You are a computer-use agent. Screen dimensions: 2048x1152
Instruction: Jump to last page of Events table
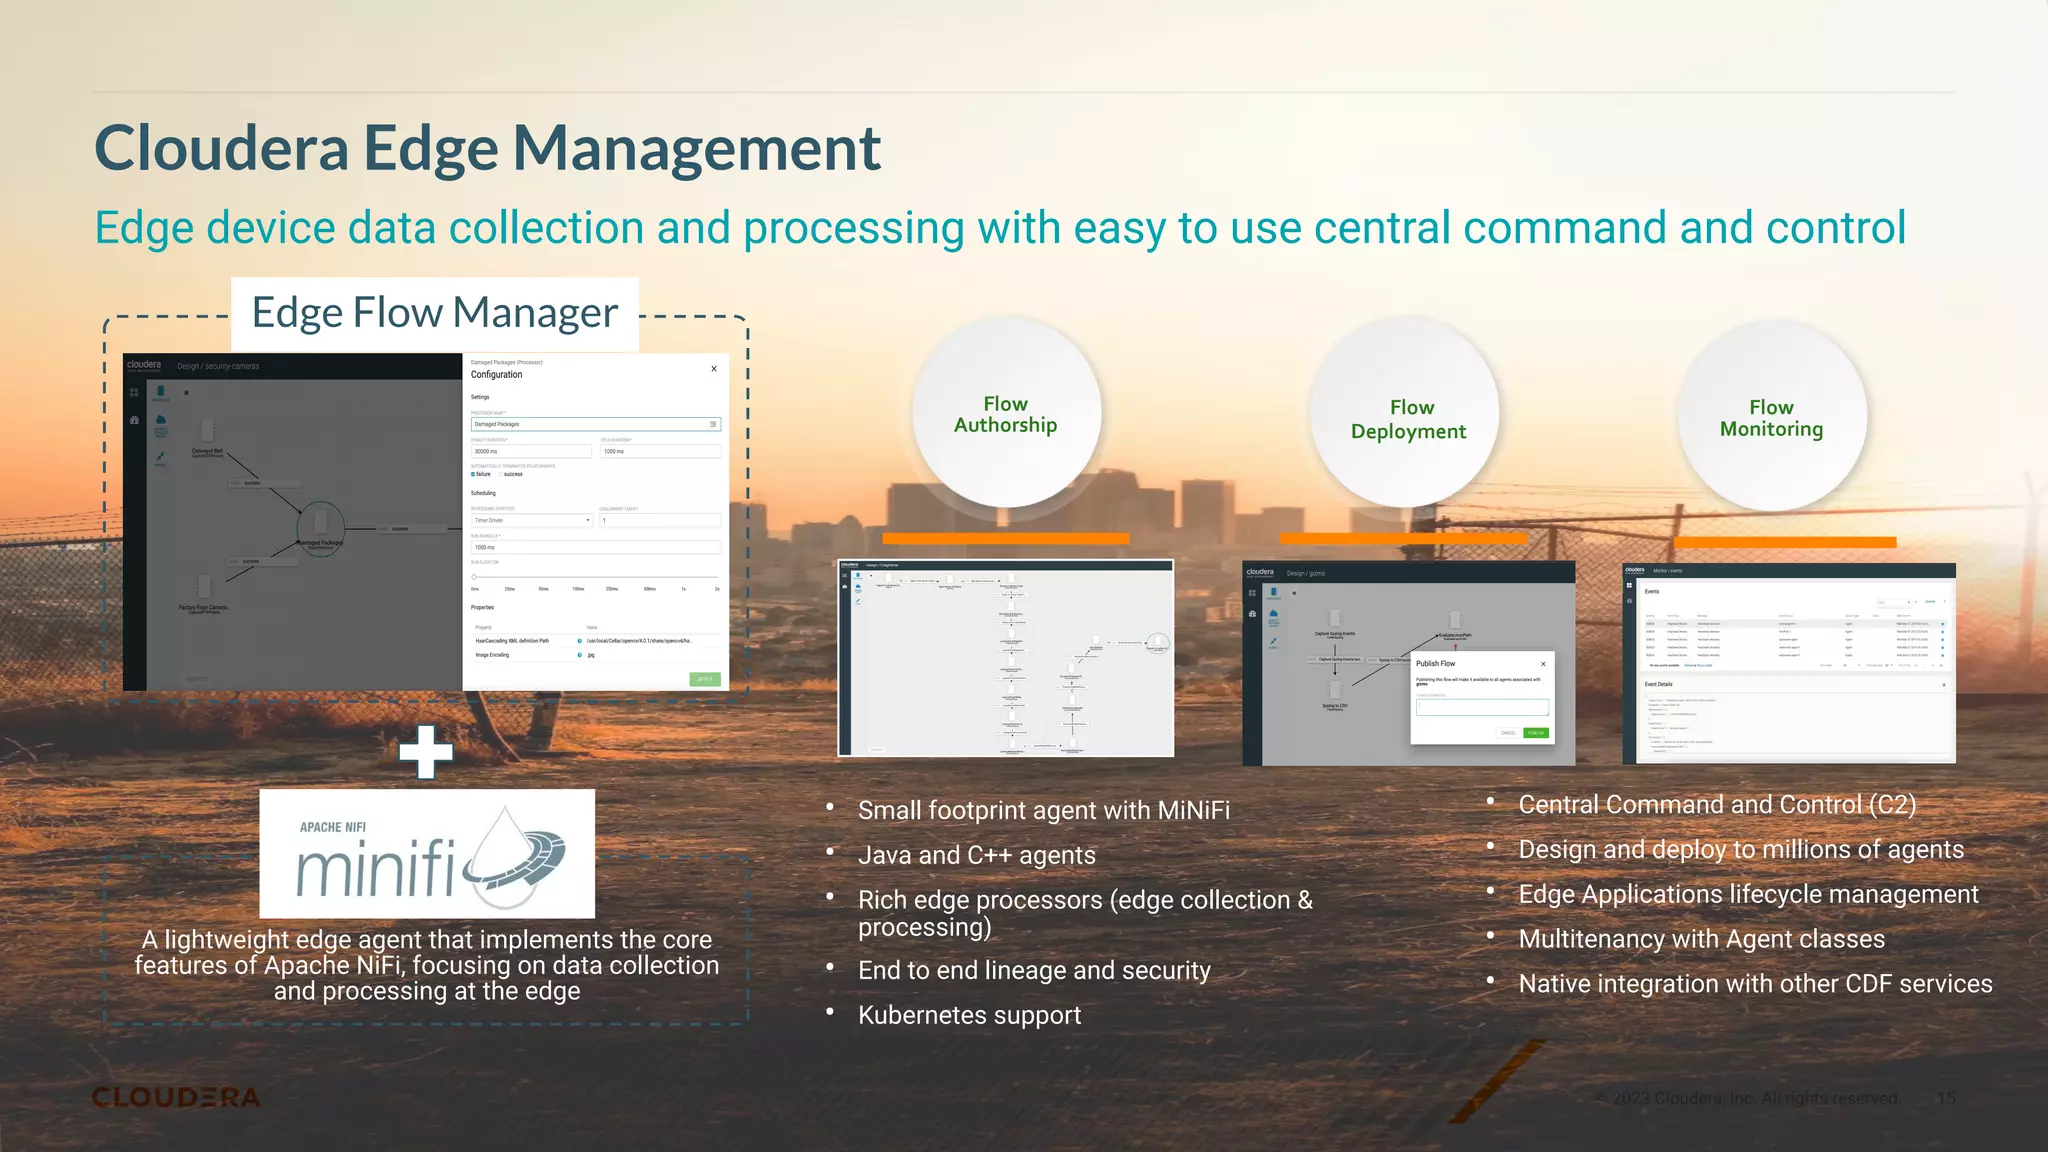click(1941, 665)
